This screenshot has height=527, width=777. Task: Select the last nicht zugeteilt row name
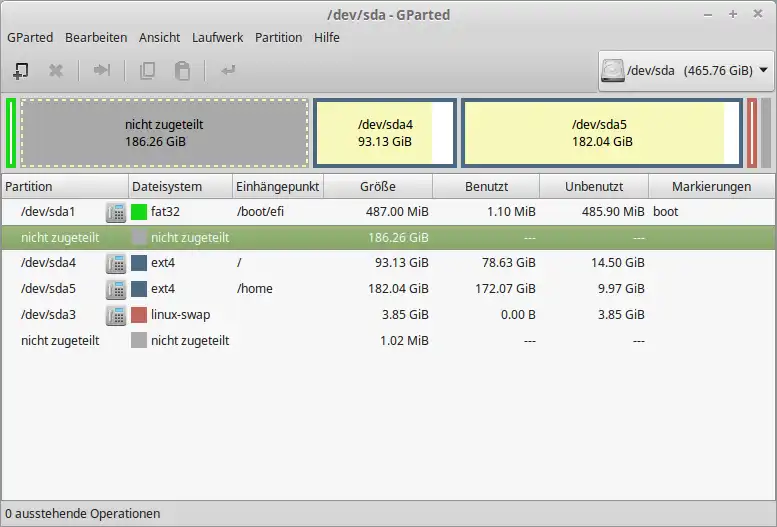click(x=60, y=341)
